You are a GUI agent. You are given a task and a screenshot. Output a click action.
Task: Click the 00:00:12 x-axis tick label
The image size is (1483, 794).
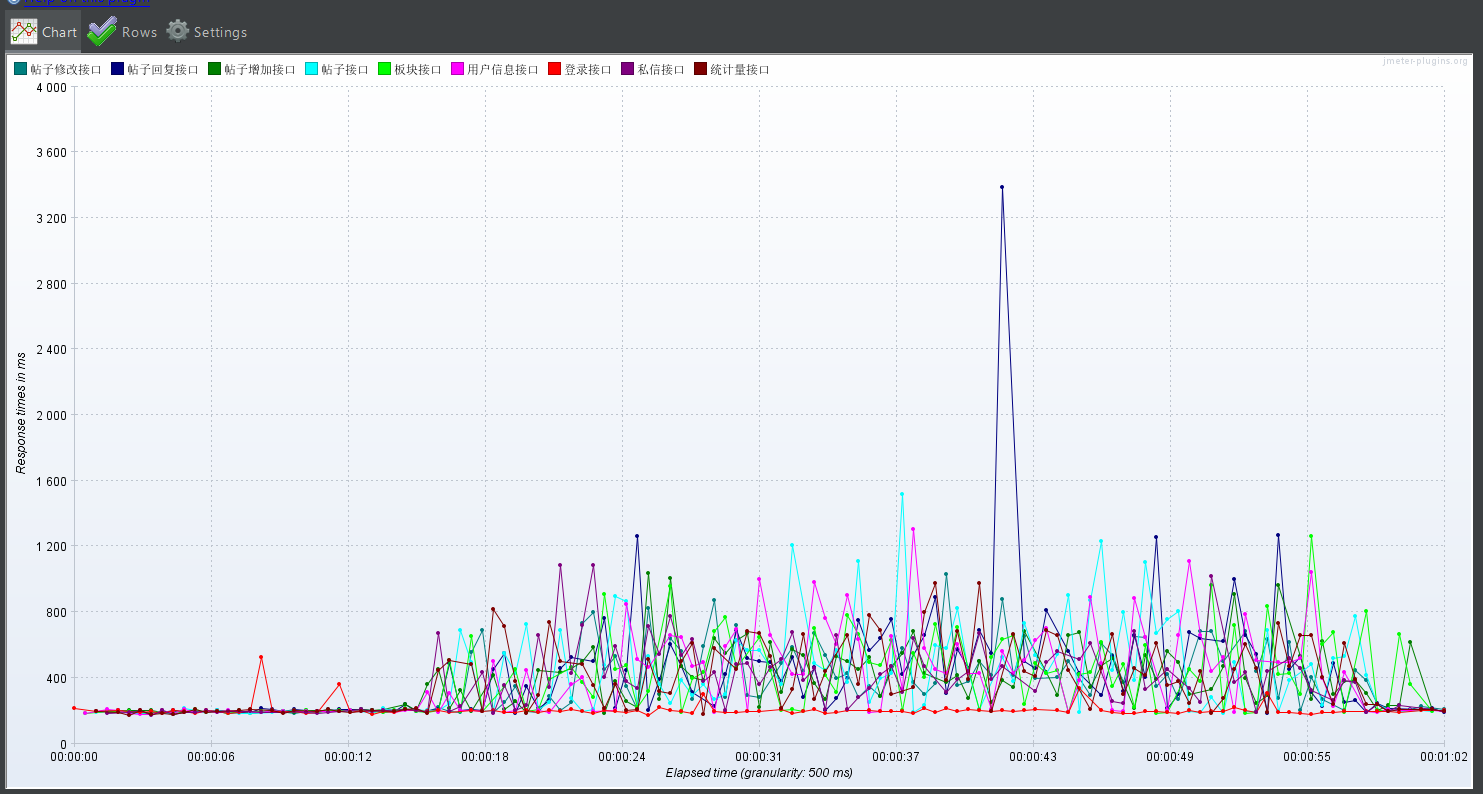pos(348,757)
